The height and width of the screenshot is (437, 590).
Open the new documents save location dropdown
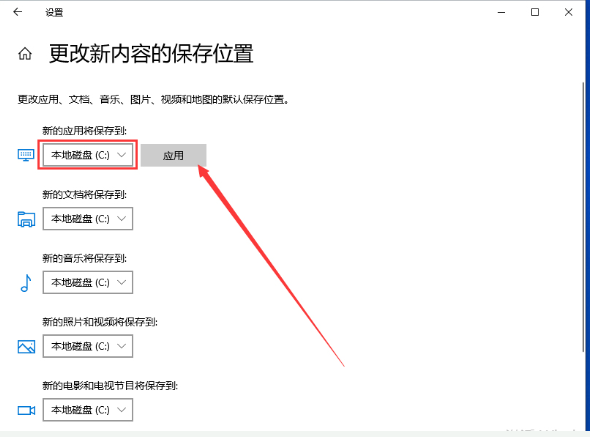tap(88, 219)
